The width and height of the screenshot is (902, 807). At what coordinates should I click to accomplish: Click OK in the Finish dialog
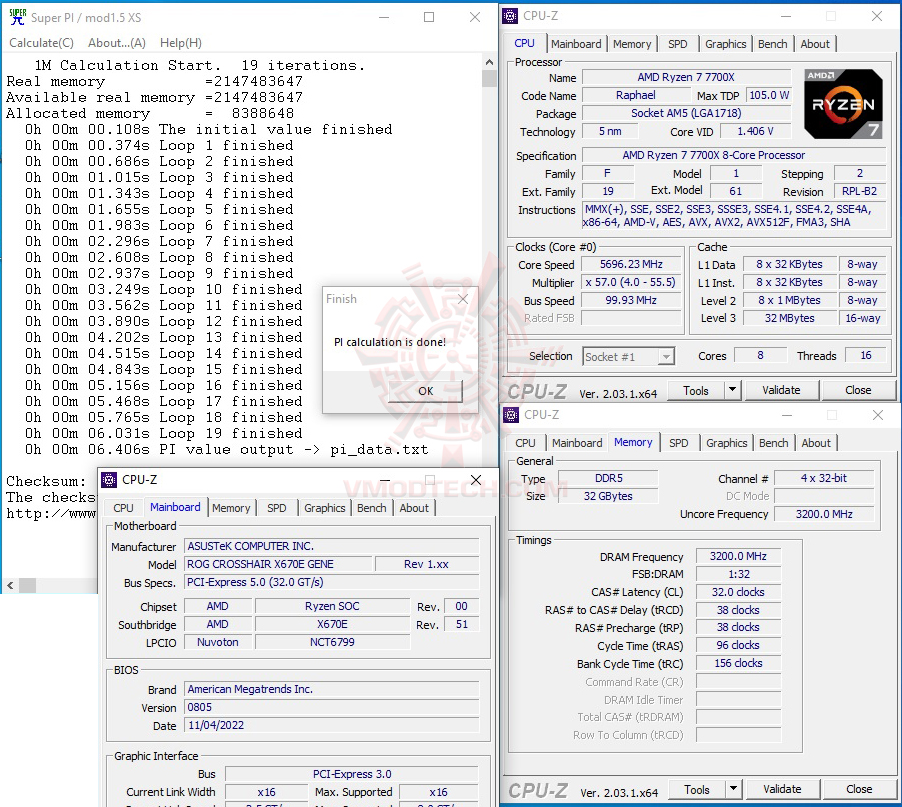[x=425, y=392]
